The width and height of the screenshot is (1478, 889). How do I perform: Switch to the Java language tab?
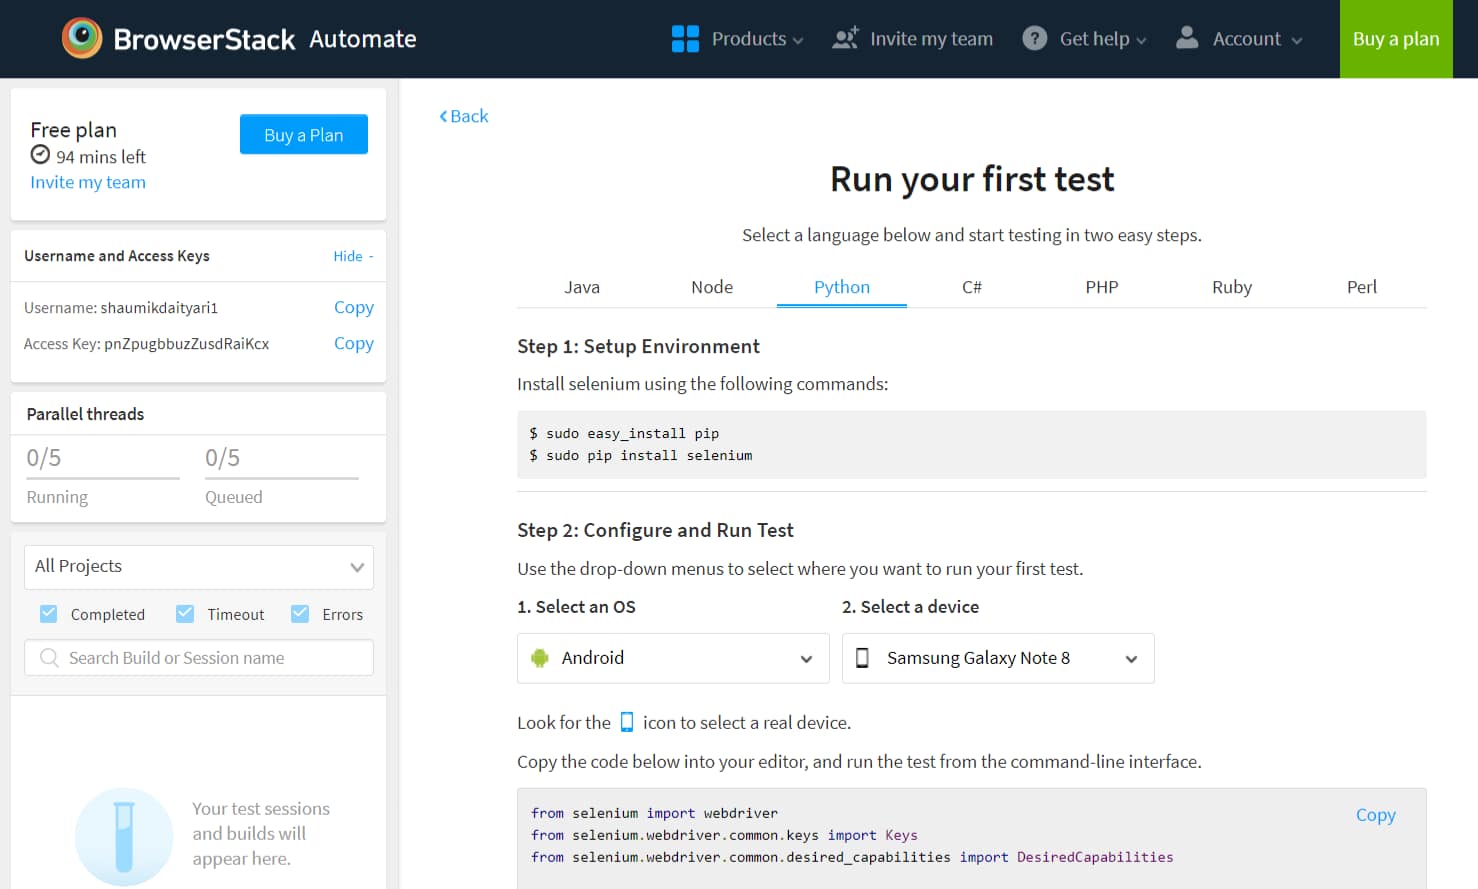pyautogui.click(x=582, y=287)
